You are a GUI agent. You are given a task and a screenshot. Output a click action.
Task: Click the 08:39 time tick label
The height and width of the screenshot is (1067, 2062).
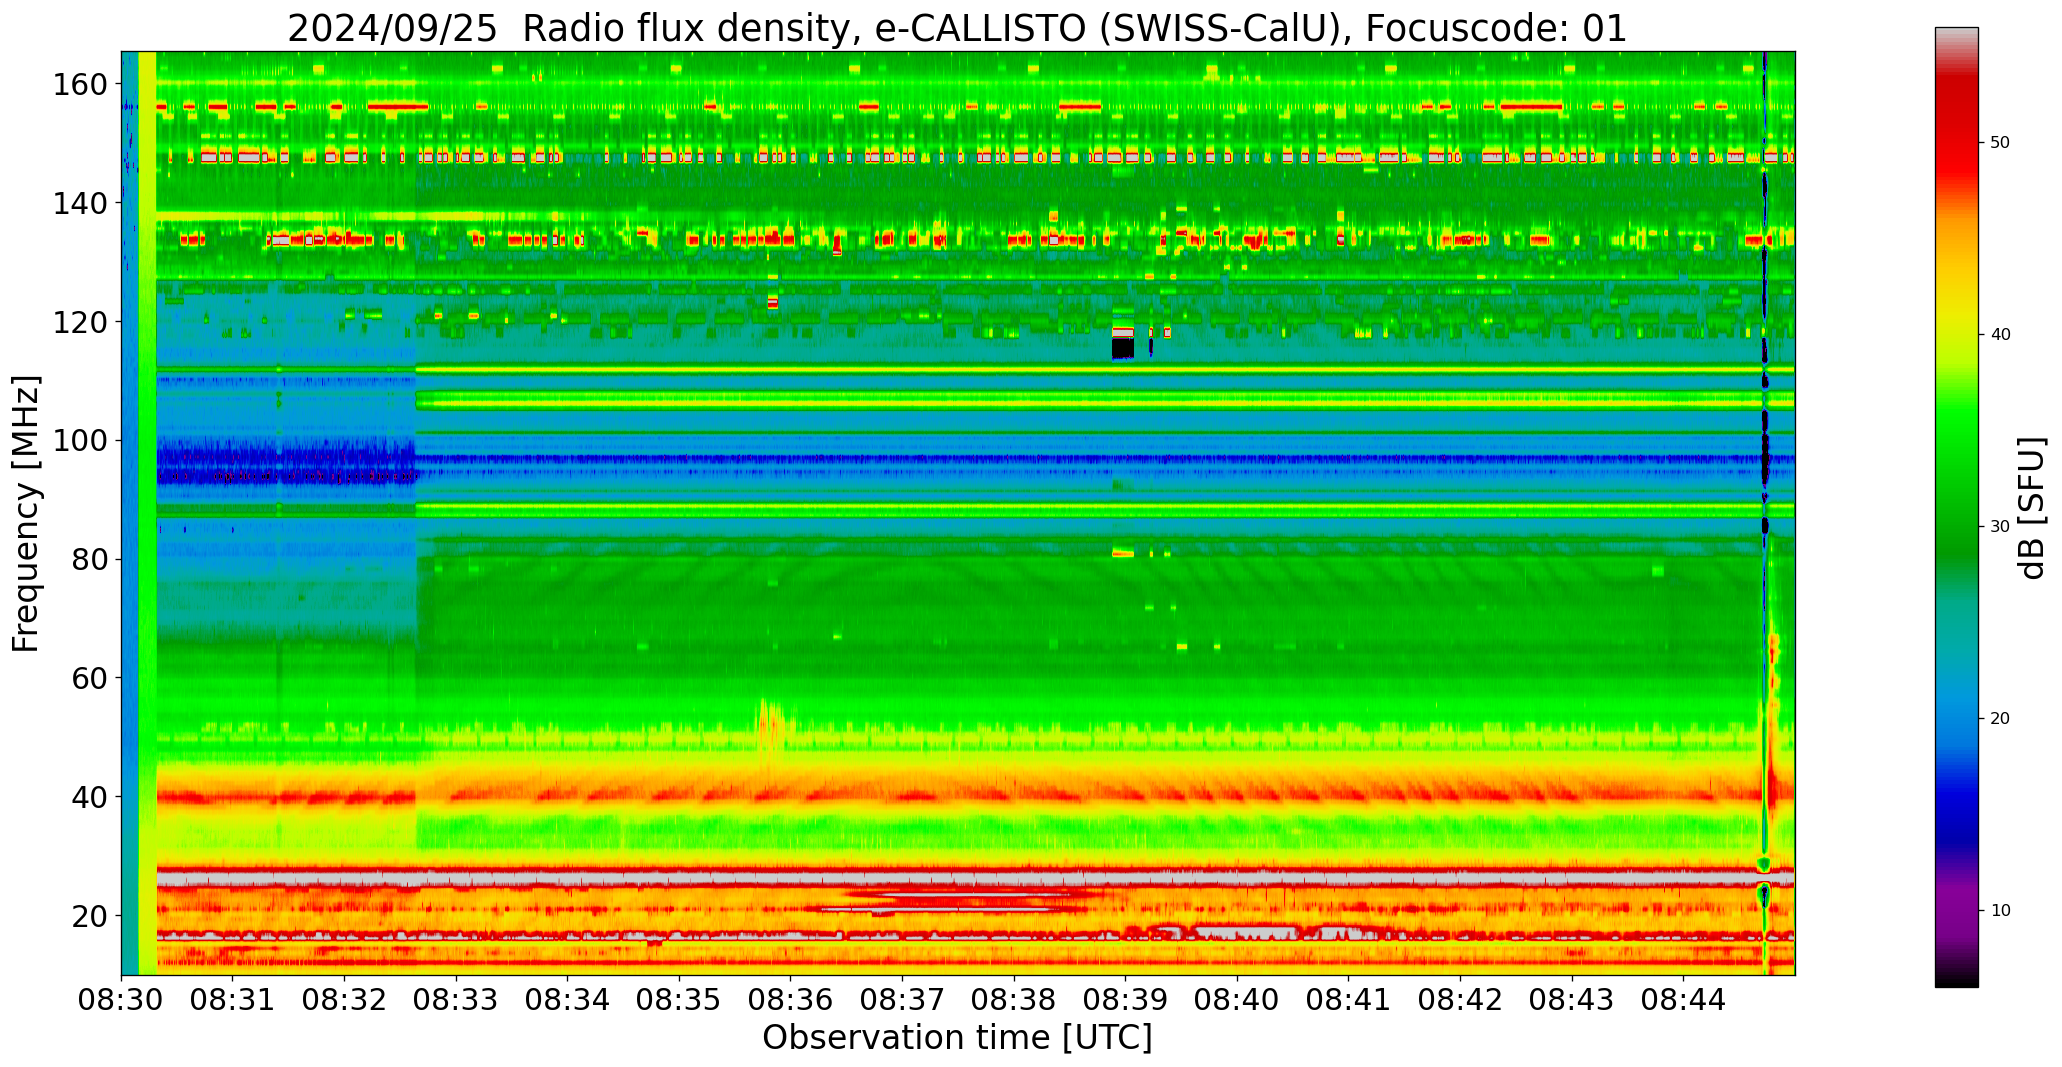click(1125, 1001)
